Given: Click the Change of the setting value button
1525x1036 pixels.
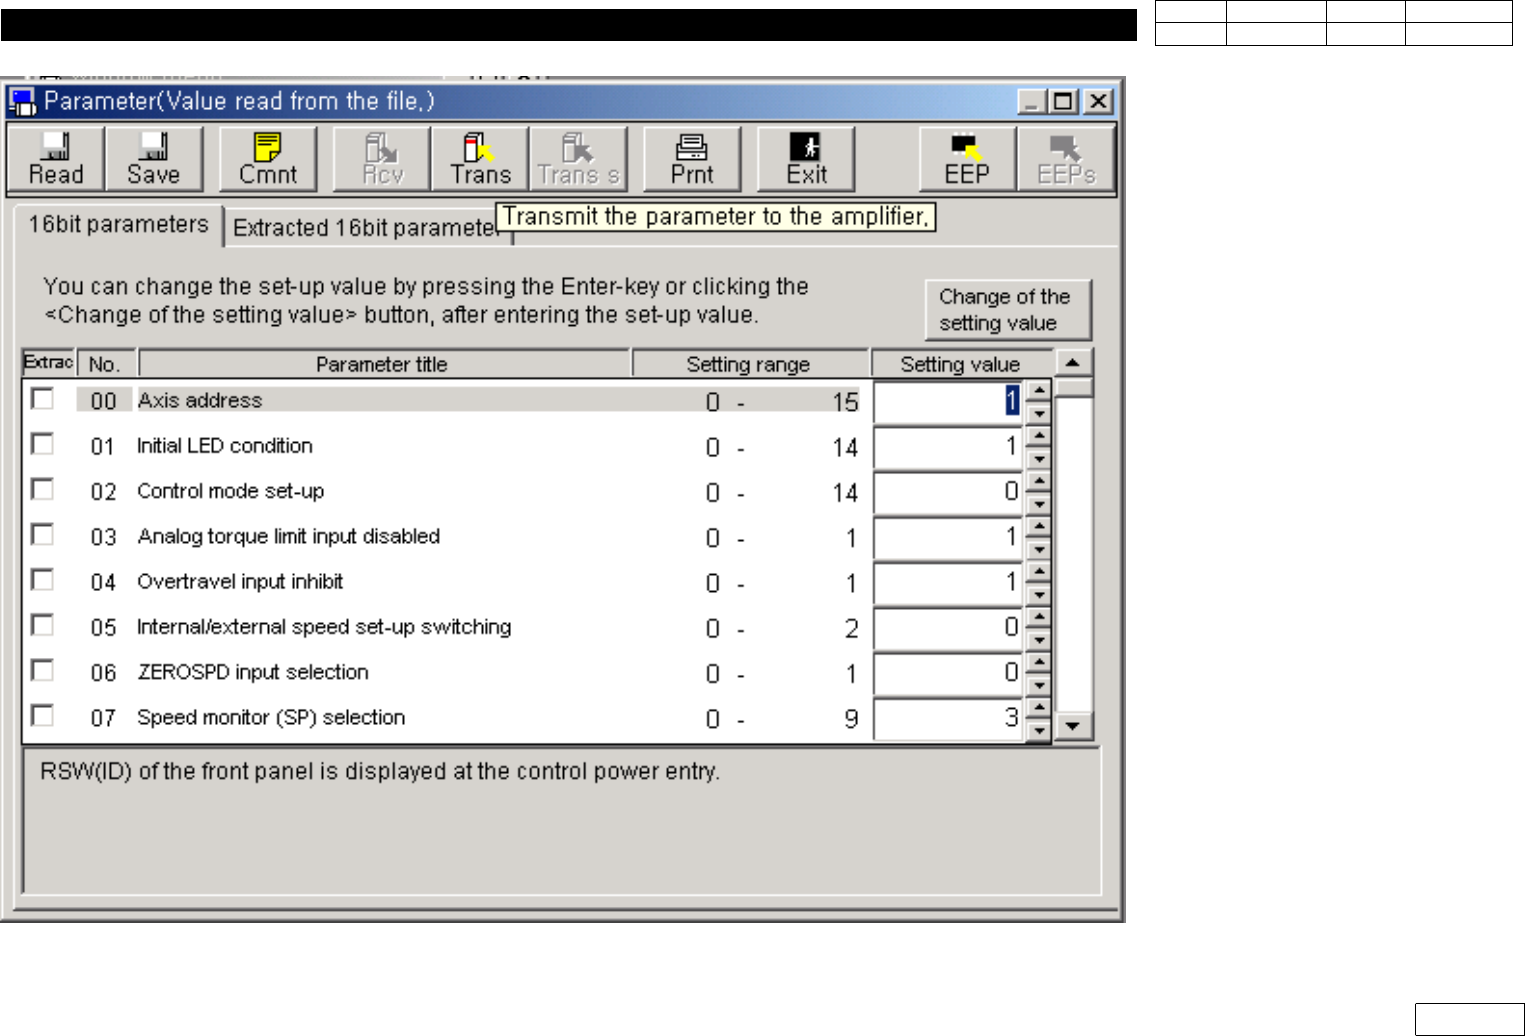Looking at the screenshot, I should 1007,310.
